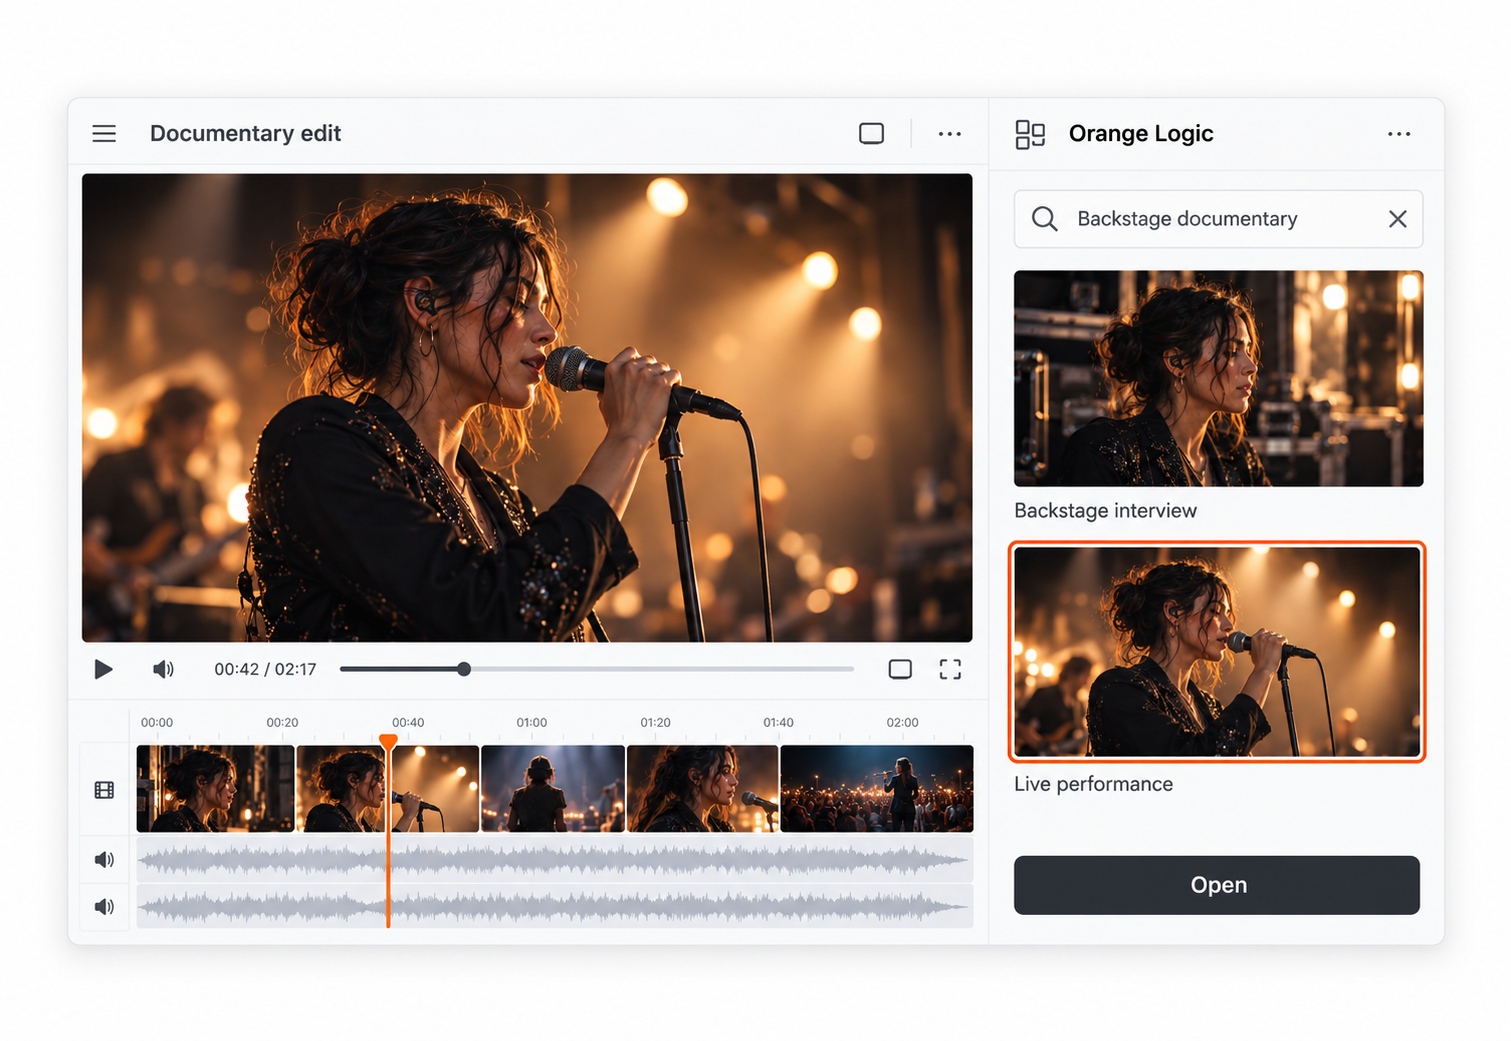The height and width of the screenshot is (1041, 1511).
Task: Select the first backstage clip in timeline
Action: 216,788
